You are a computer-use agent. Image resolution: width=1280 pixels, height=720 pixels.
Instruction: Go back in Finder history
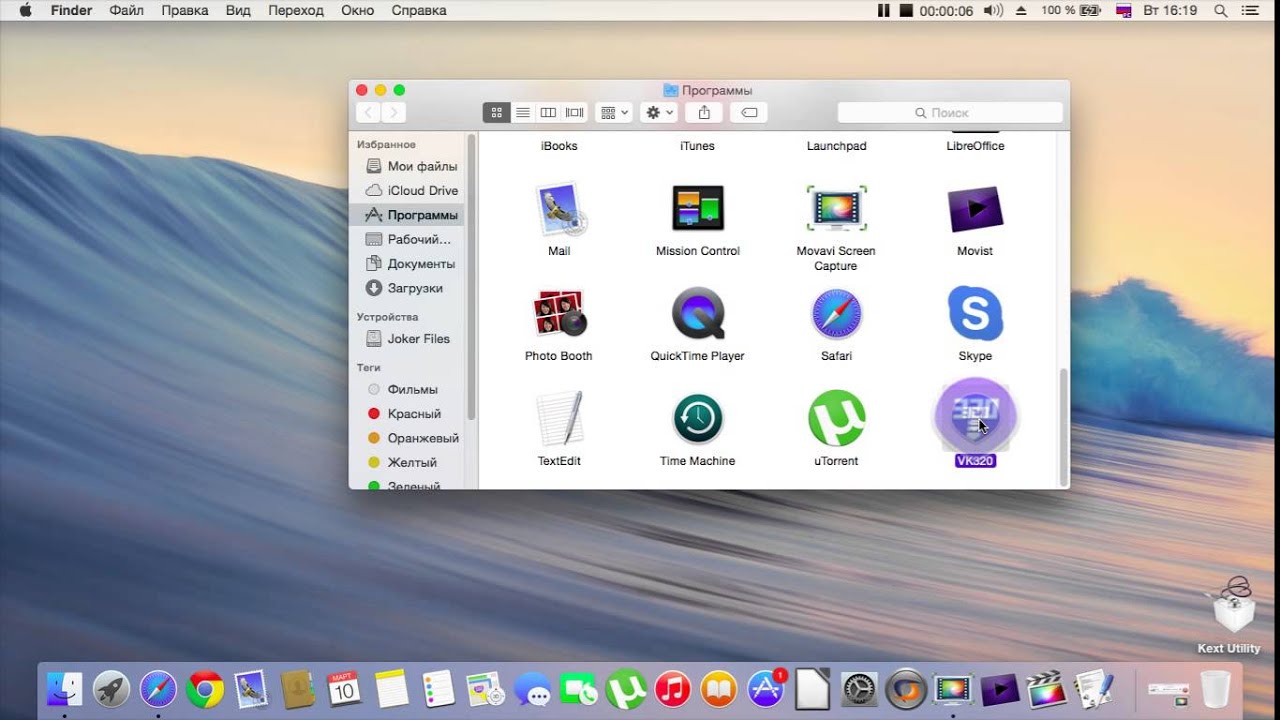368,113
